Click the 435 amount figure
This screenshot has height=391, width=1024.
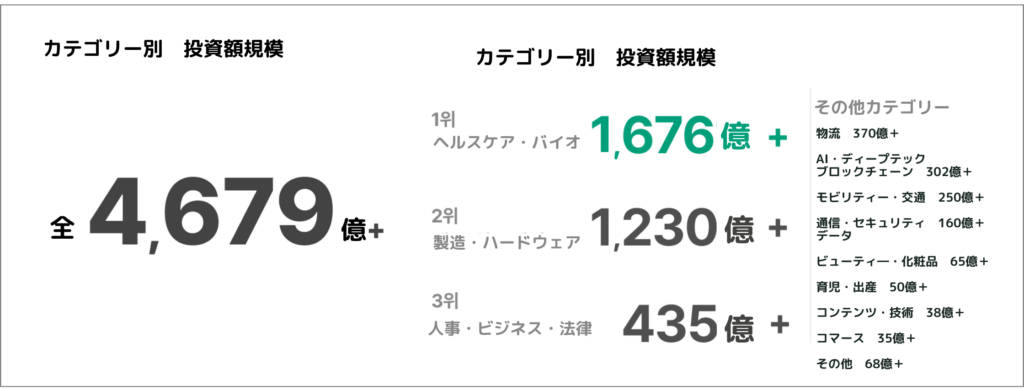[x=671, y=324]
